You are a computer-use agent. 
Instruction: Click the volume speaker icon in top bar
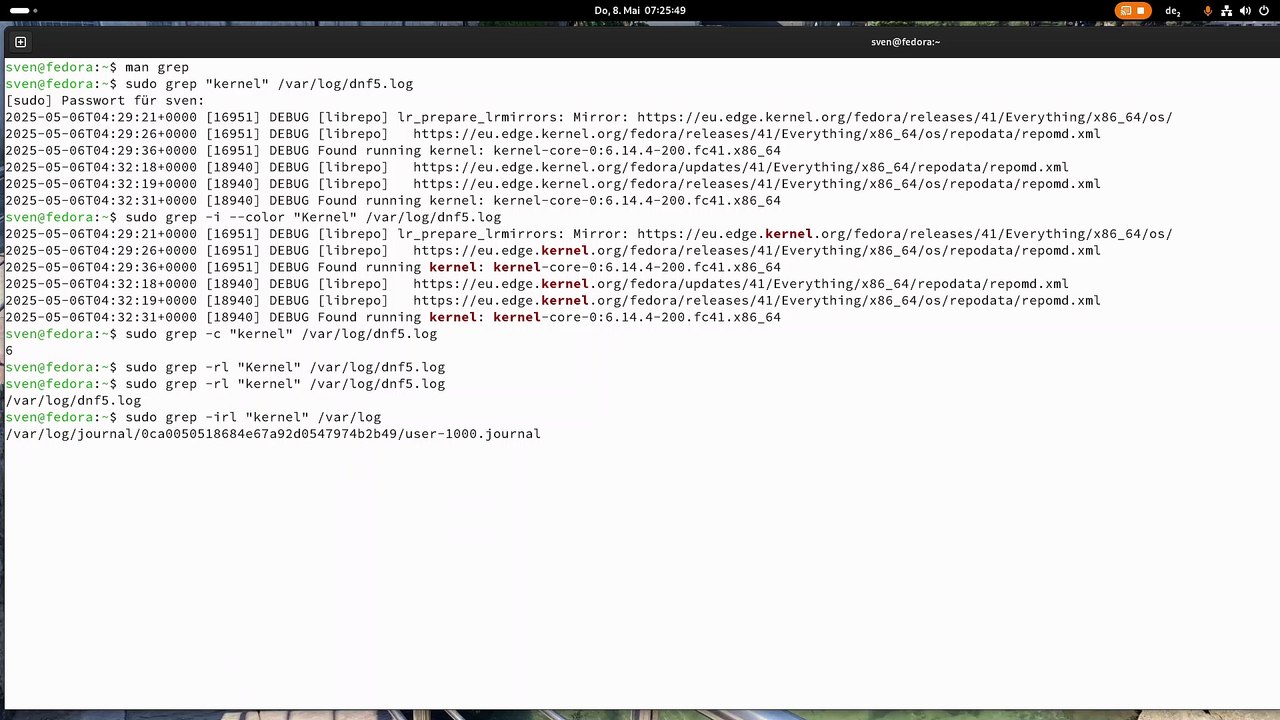click(1245, 11)
